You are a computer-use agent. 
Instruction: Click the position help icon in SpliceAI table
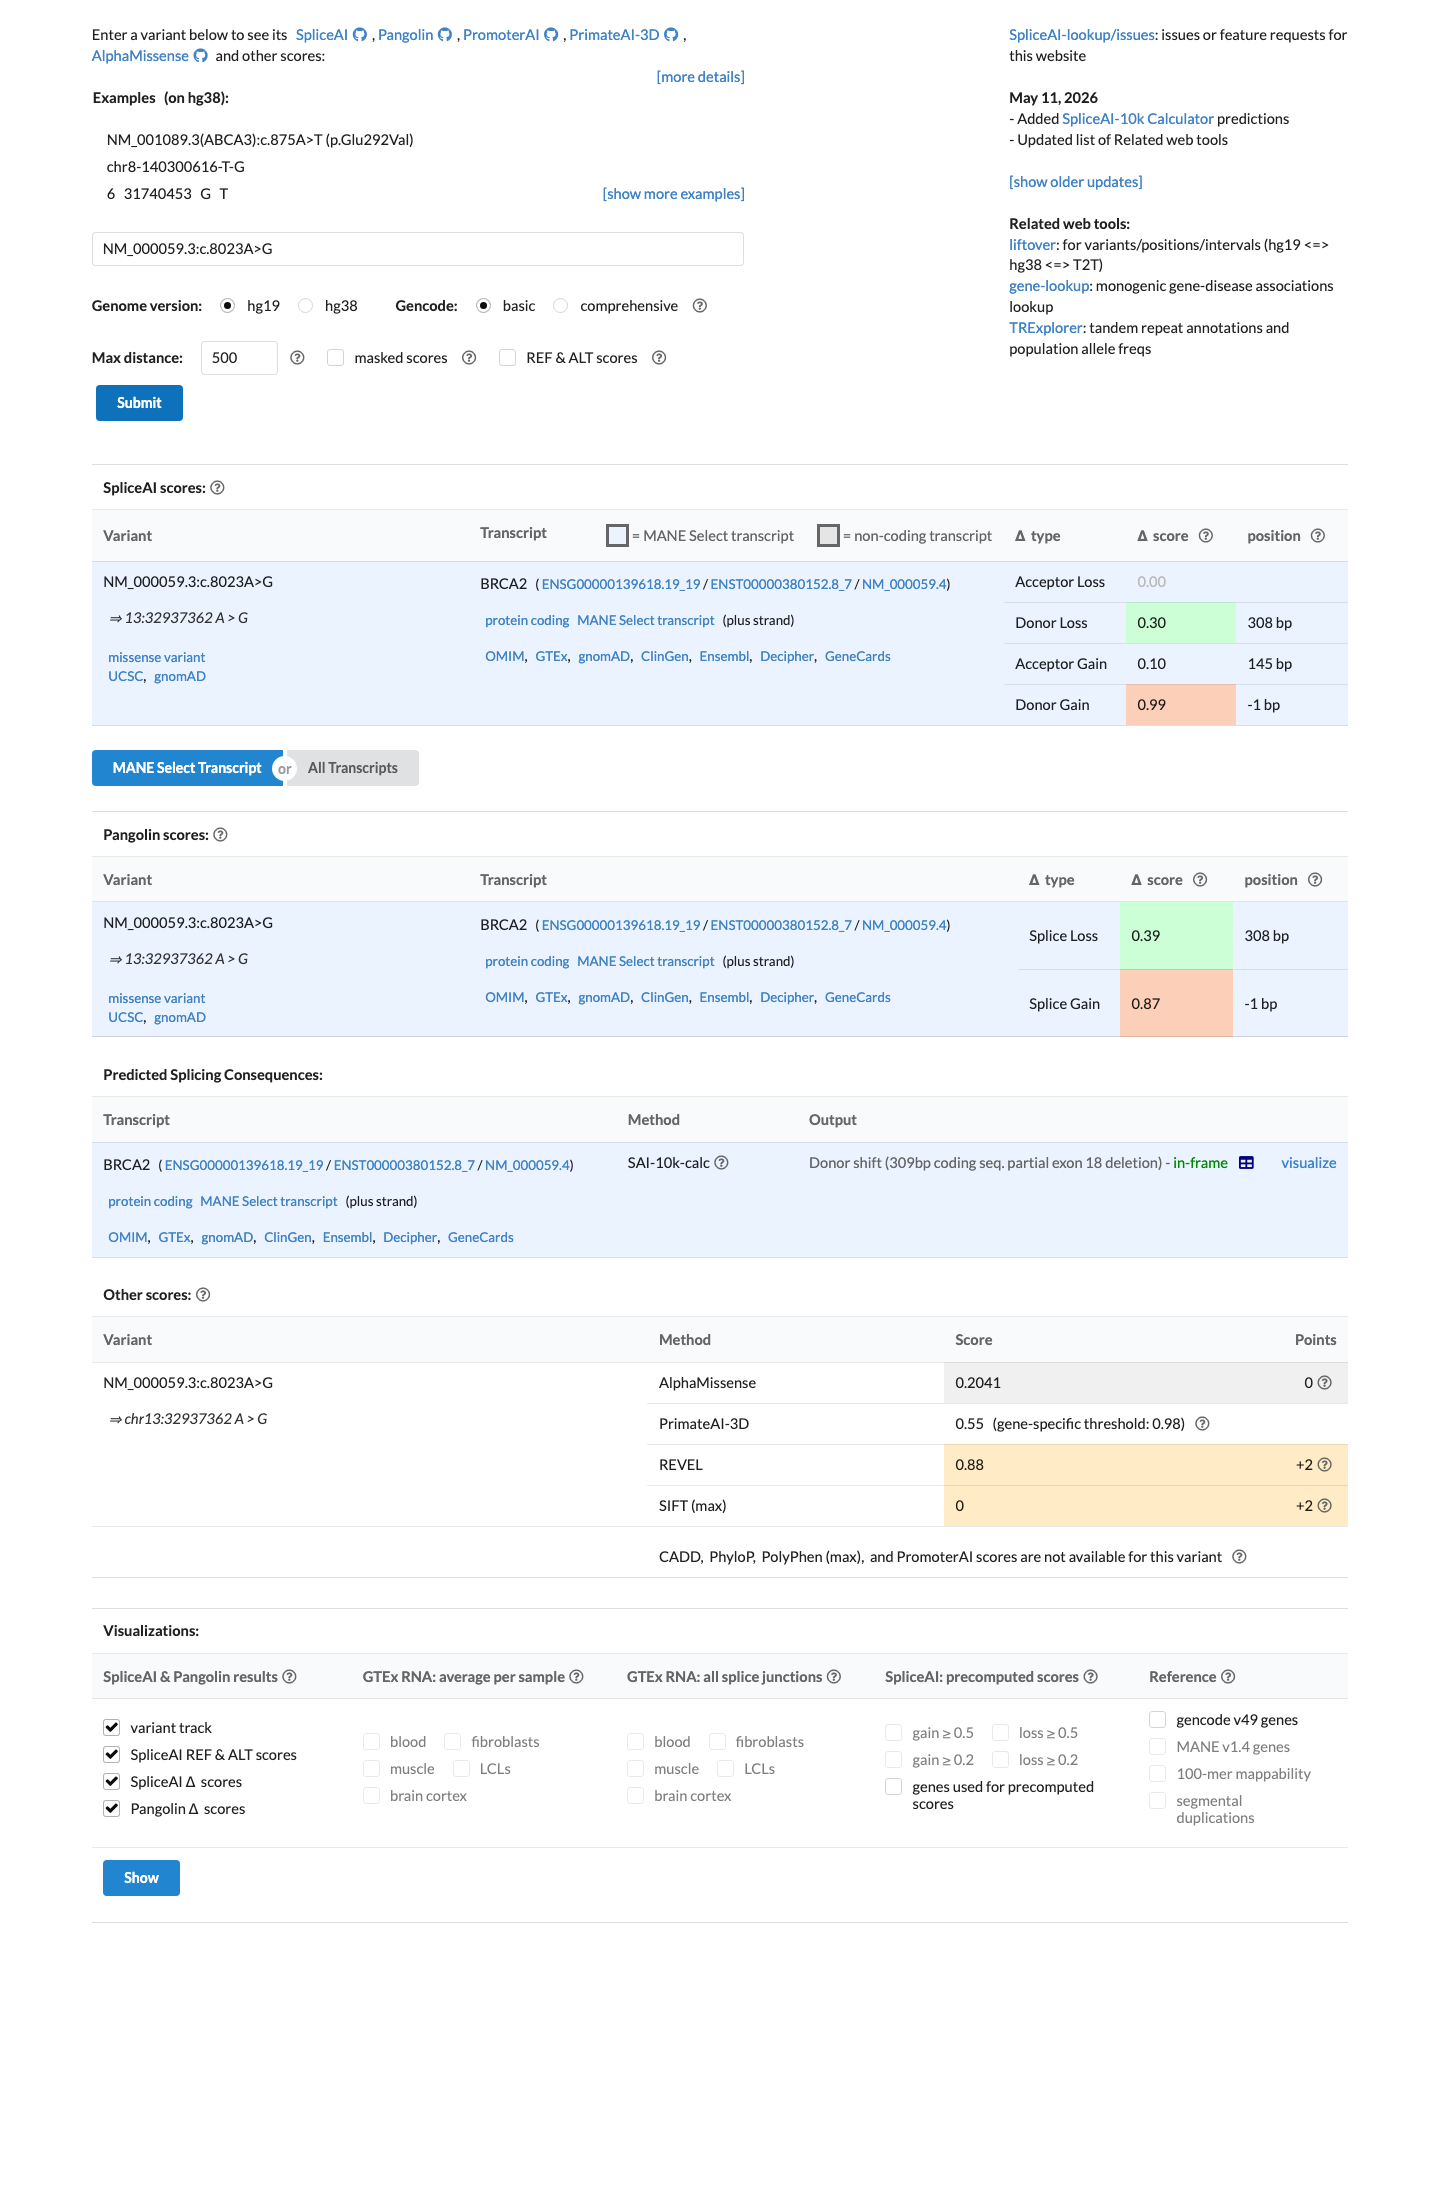pos(1318,536)
